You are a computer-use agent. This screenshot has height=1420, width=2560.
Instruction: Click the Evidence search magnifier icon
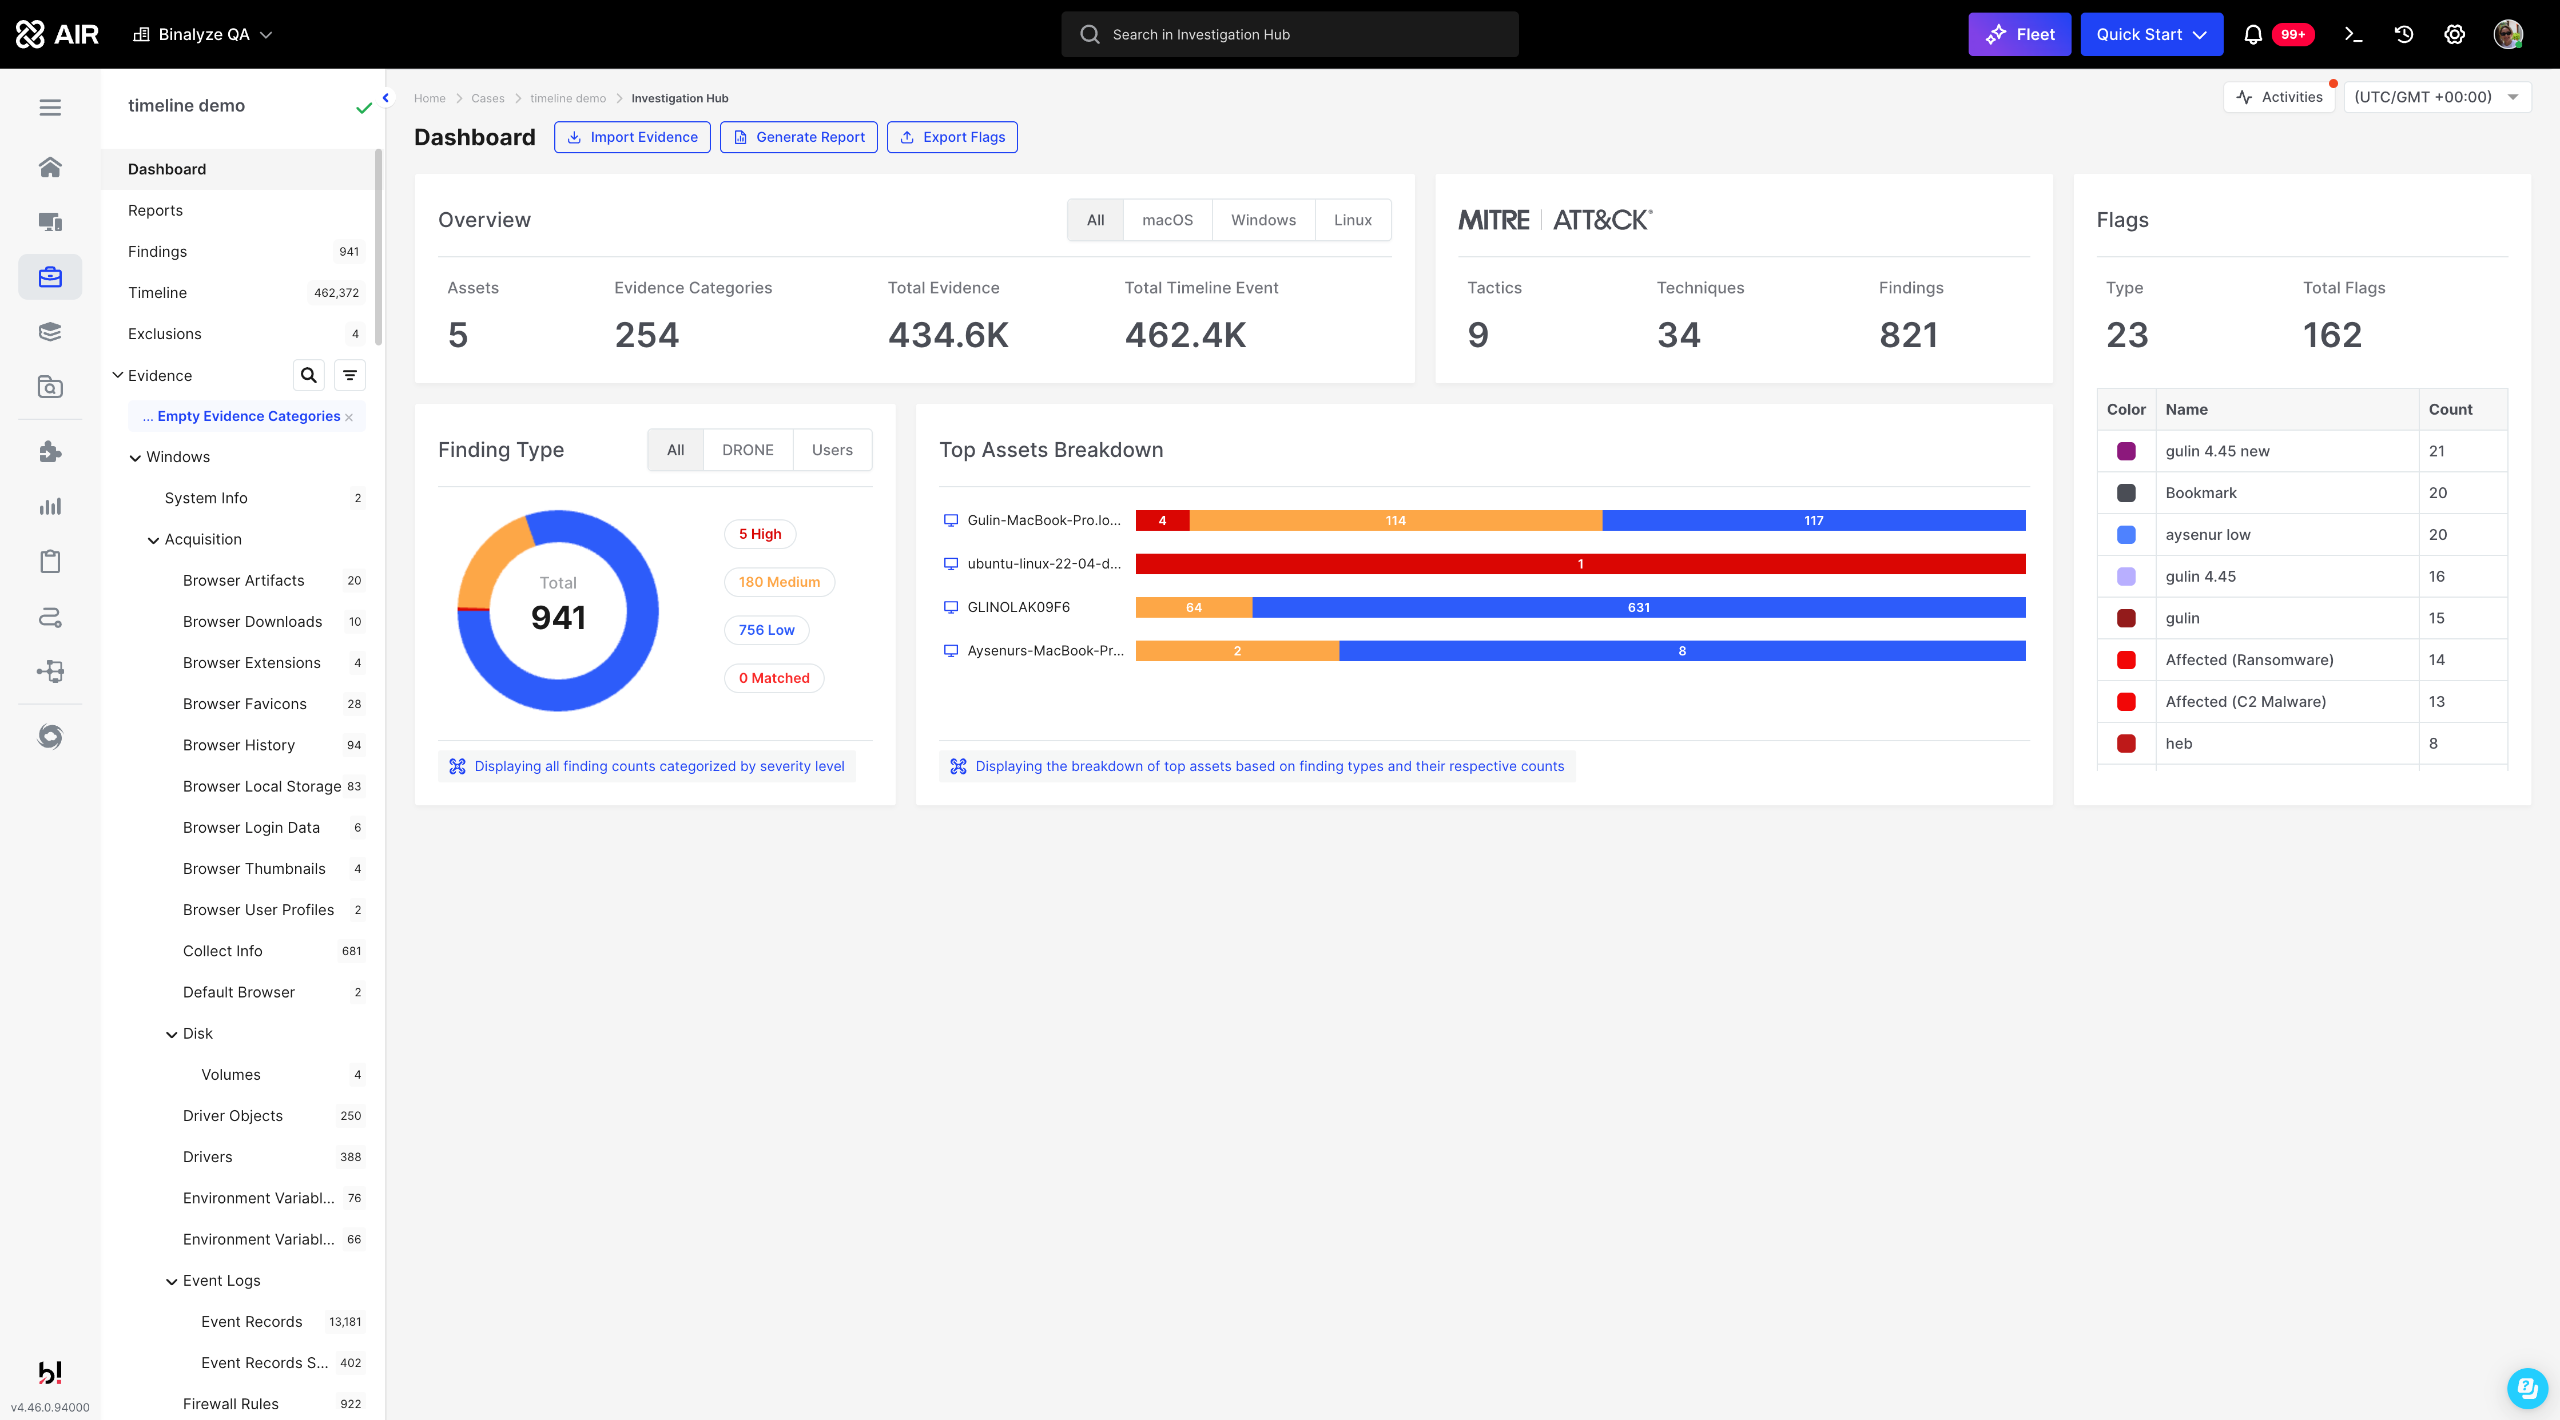pos(308,375)
